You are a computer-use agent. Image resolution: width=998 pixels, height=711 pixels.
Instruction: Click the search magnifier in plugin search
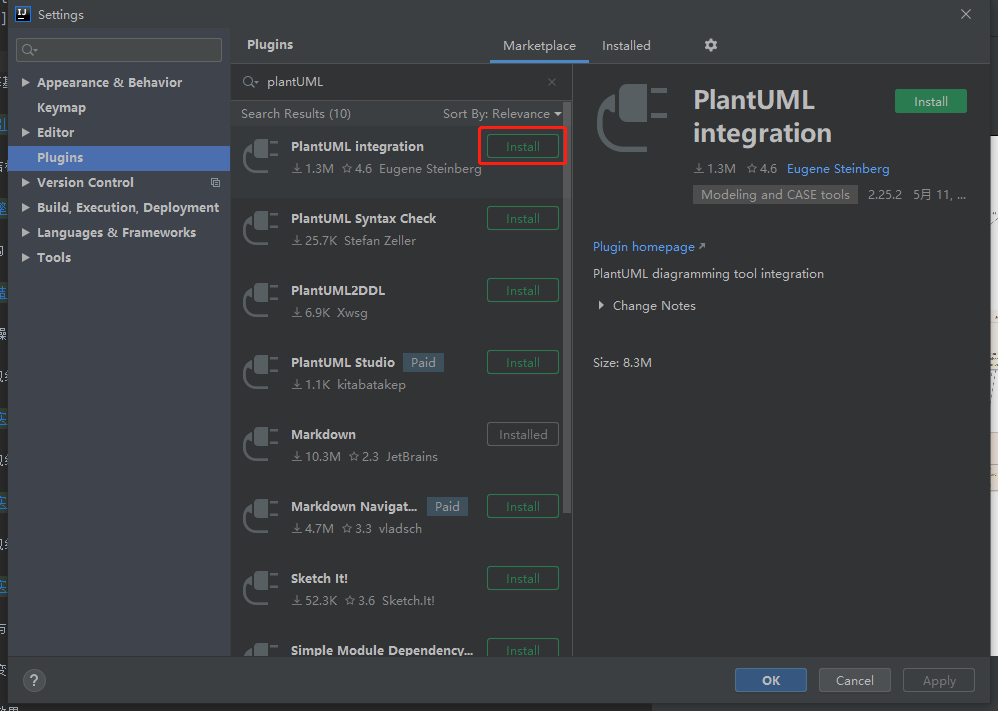pos(250,82)
